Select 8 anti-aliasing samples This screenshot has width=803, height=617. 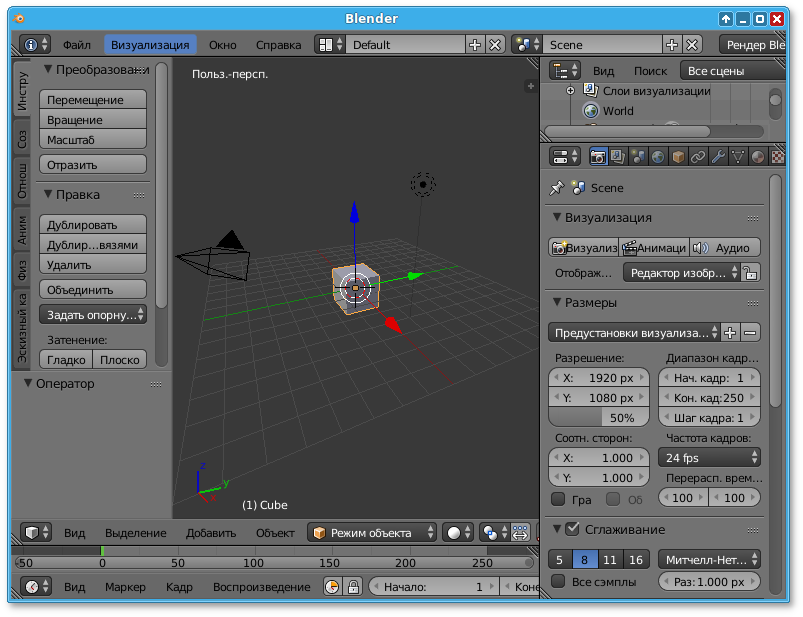point(585,560)
